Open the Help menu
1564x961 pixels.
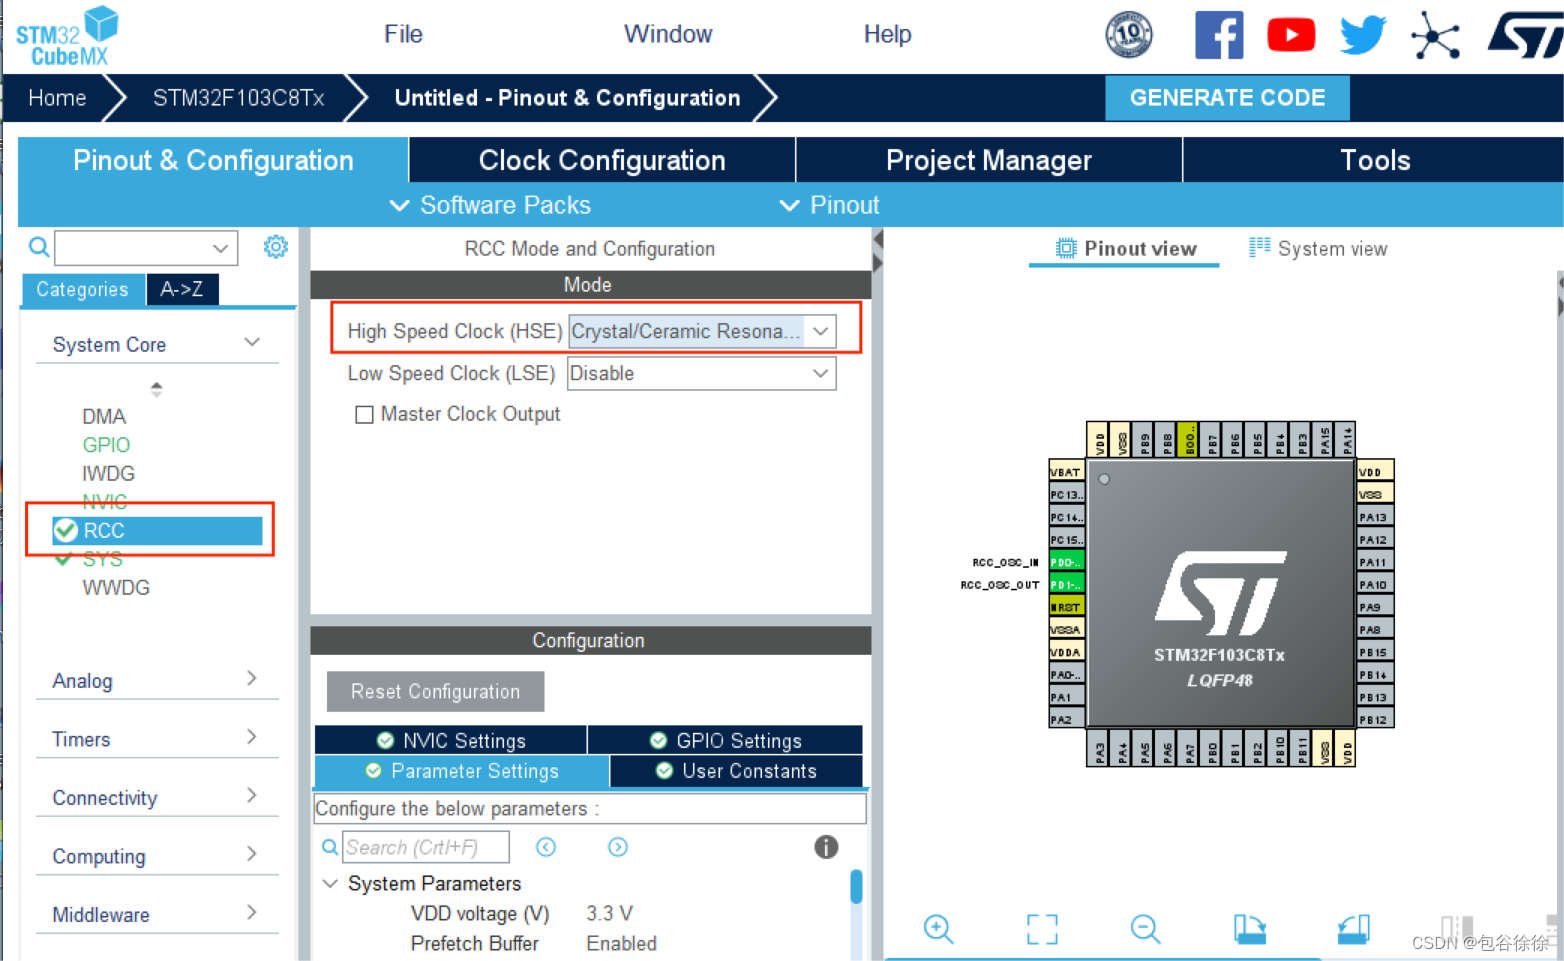pos(887,34)
